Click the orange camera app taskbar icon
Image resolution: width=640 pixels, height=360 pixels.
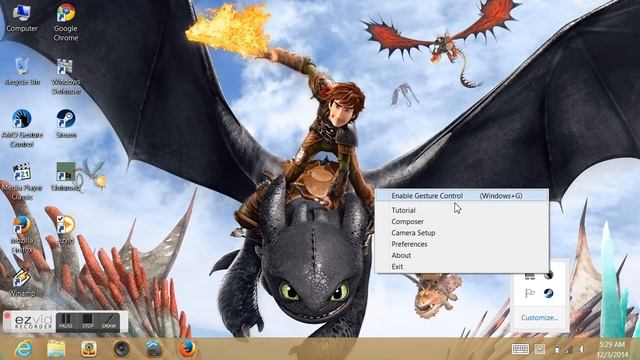point(89,349)
